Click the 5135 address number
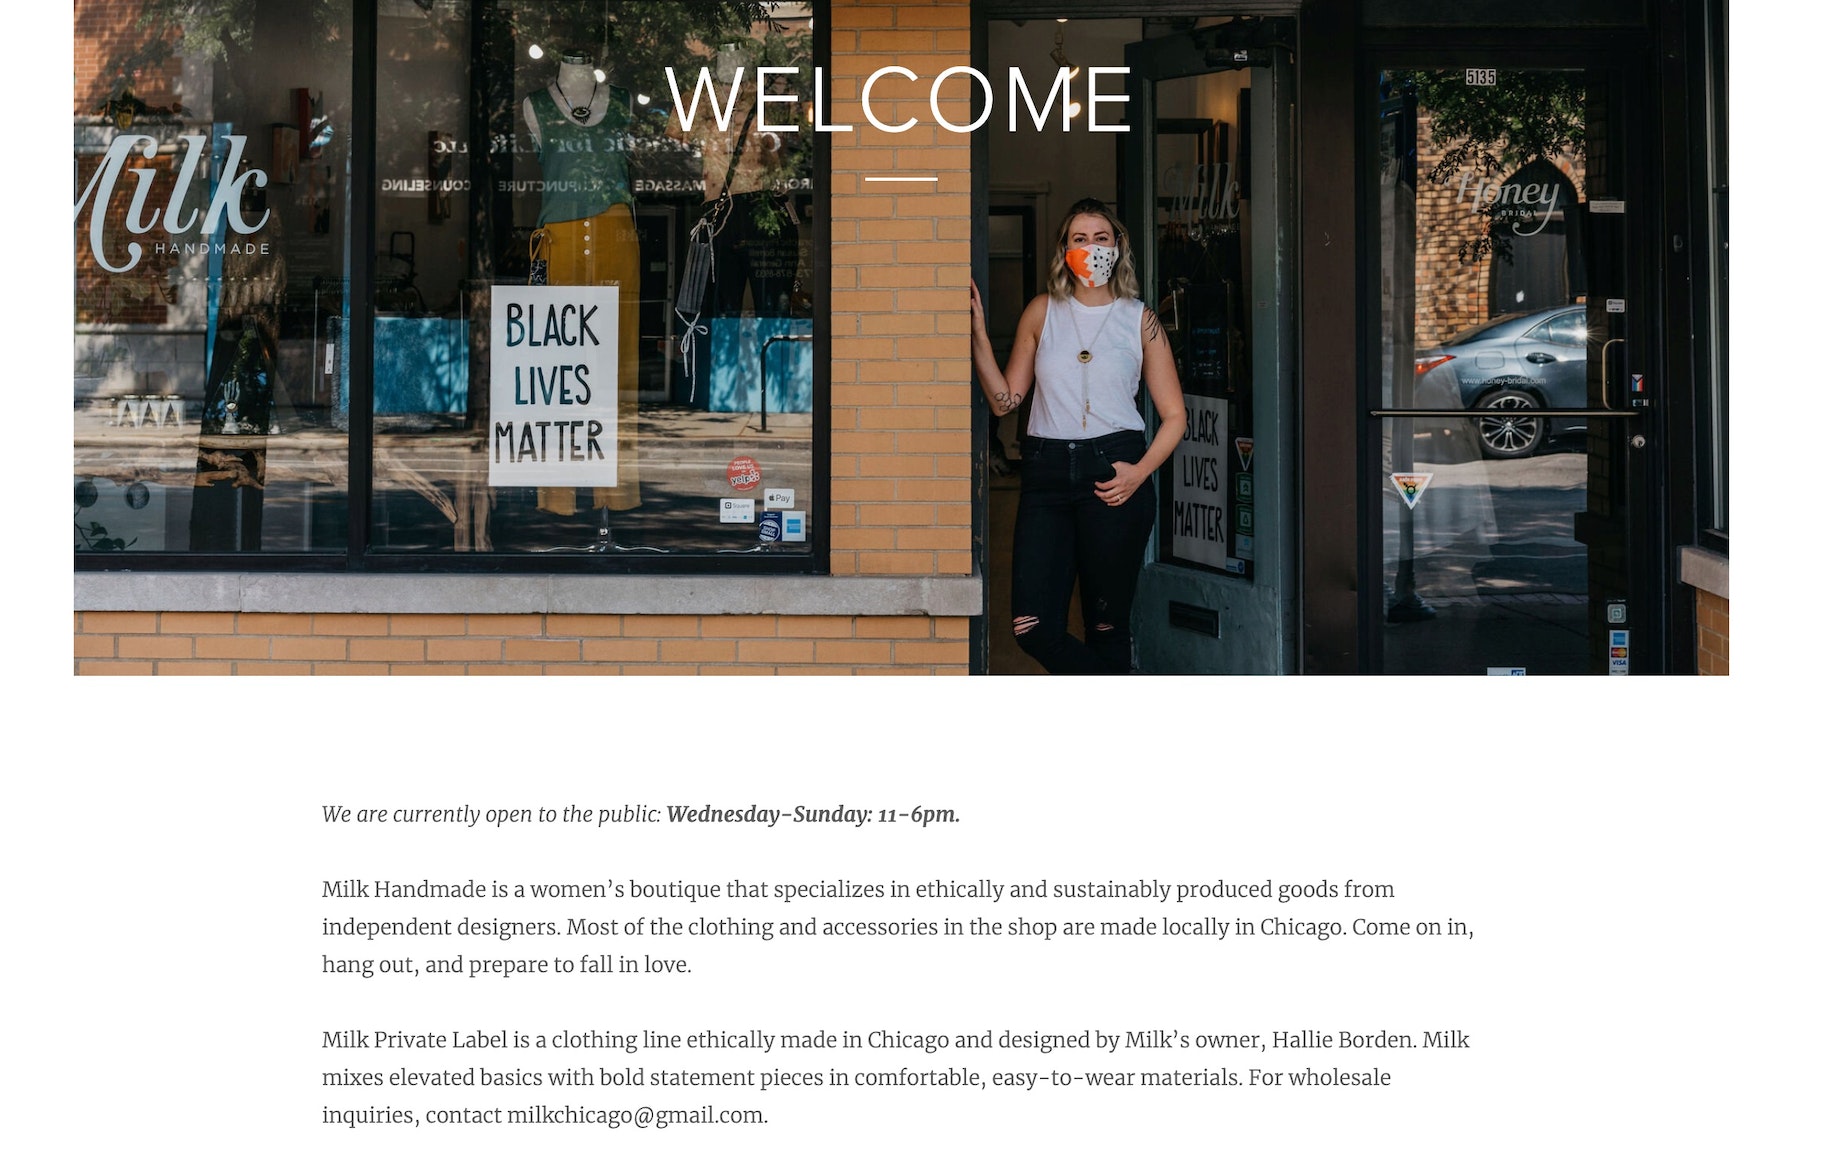1824x1171 pixels. [x=1481, y=77]
